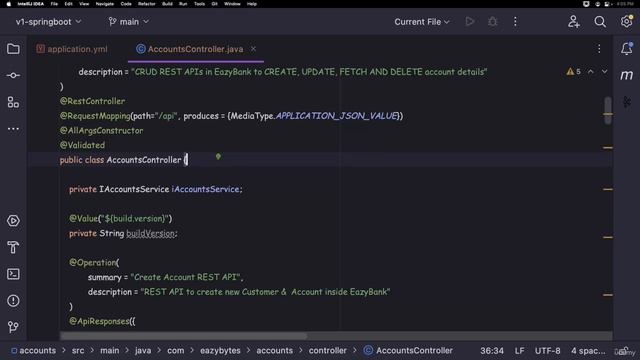Open the Services tool window icon

[x=13, y=221]
